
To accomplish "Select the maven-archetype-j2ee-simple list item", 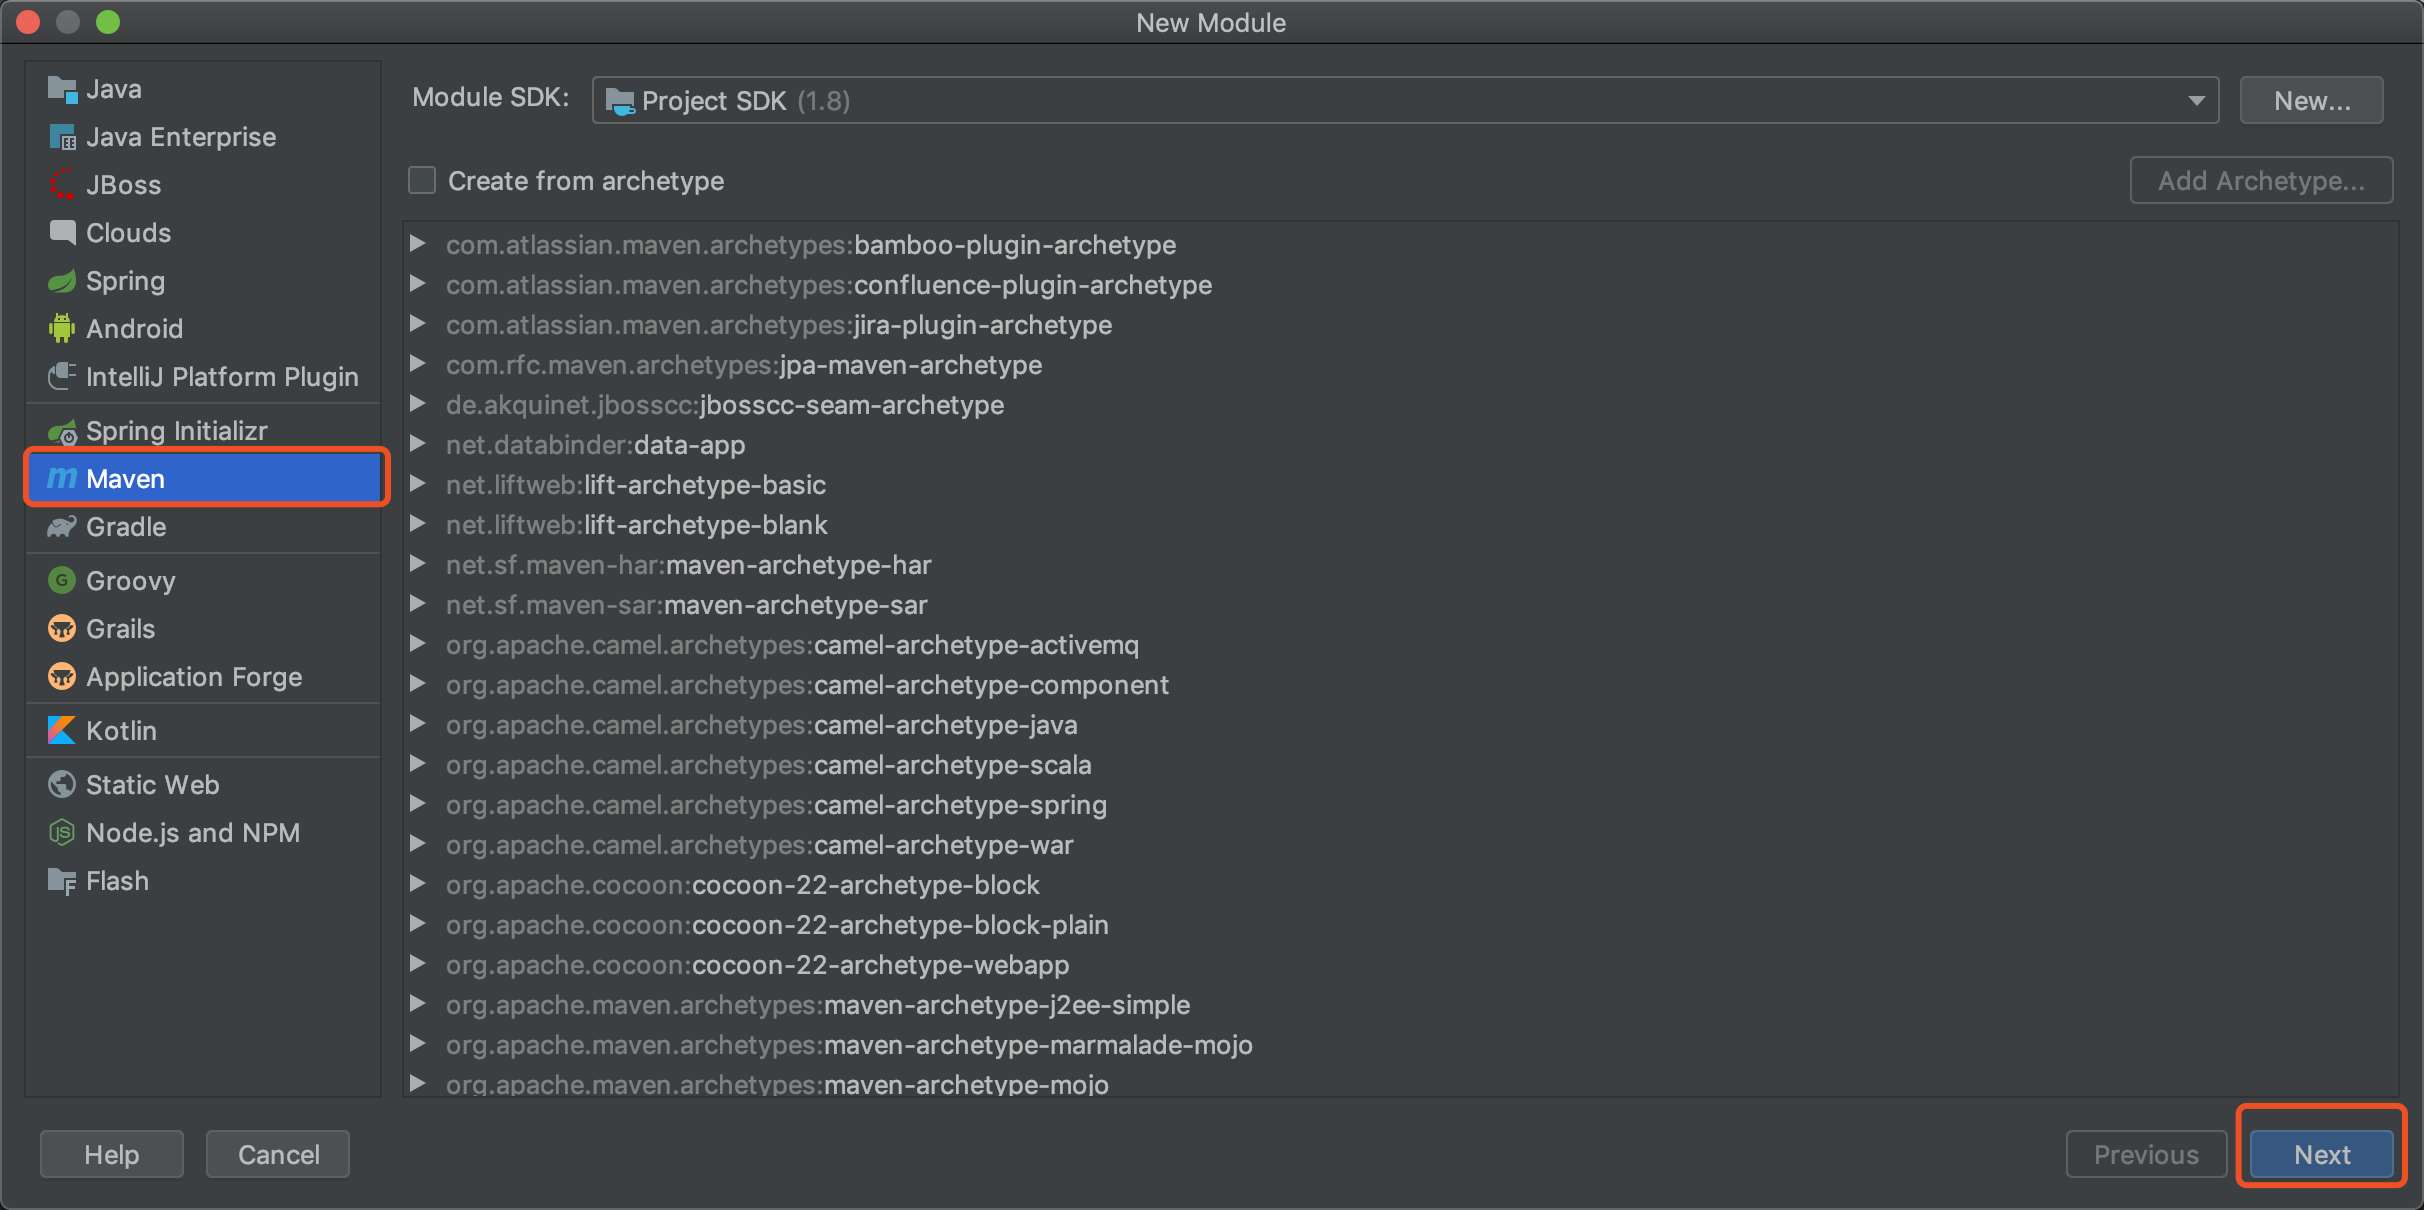I will [1006, 1005].
